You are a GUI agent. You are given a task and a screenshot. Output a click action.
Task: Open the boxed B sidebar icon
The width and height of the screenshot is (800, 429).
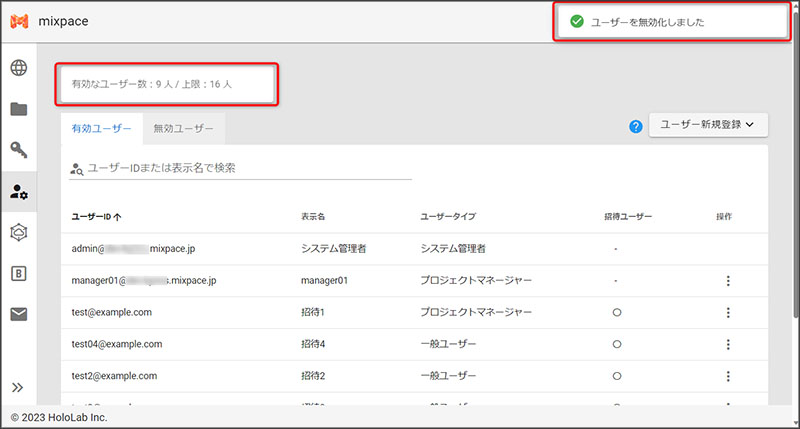19,273
